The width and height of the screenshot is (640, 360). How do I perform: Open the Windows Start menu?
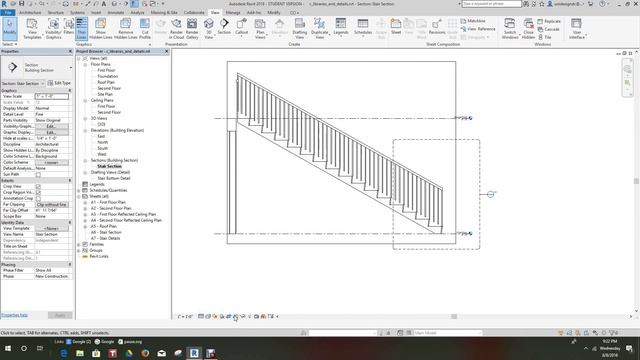pyautogui.click(x=8, y=349)
